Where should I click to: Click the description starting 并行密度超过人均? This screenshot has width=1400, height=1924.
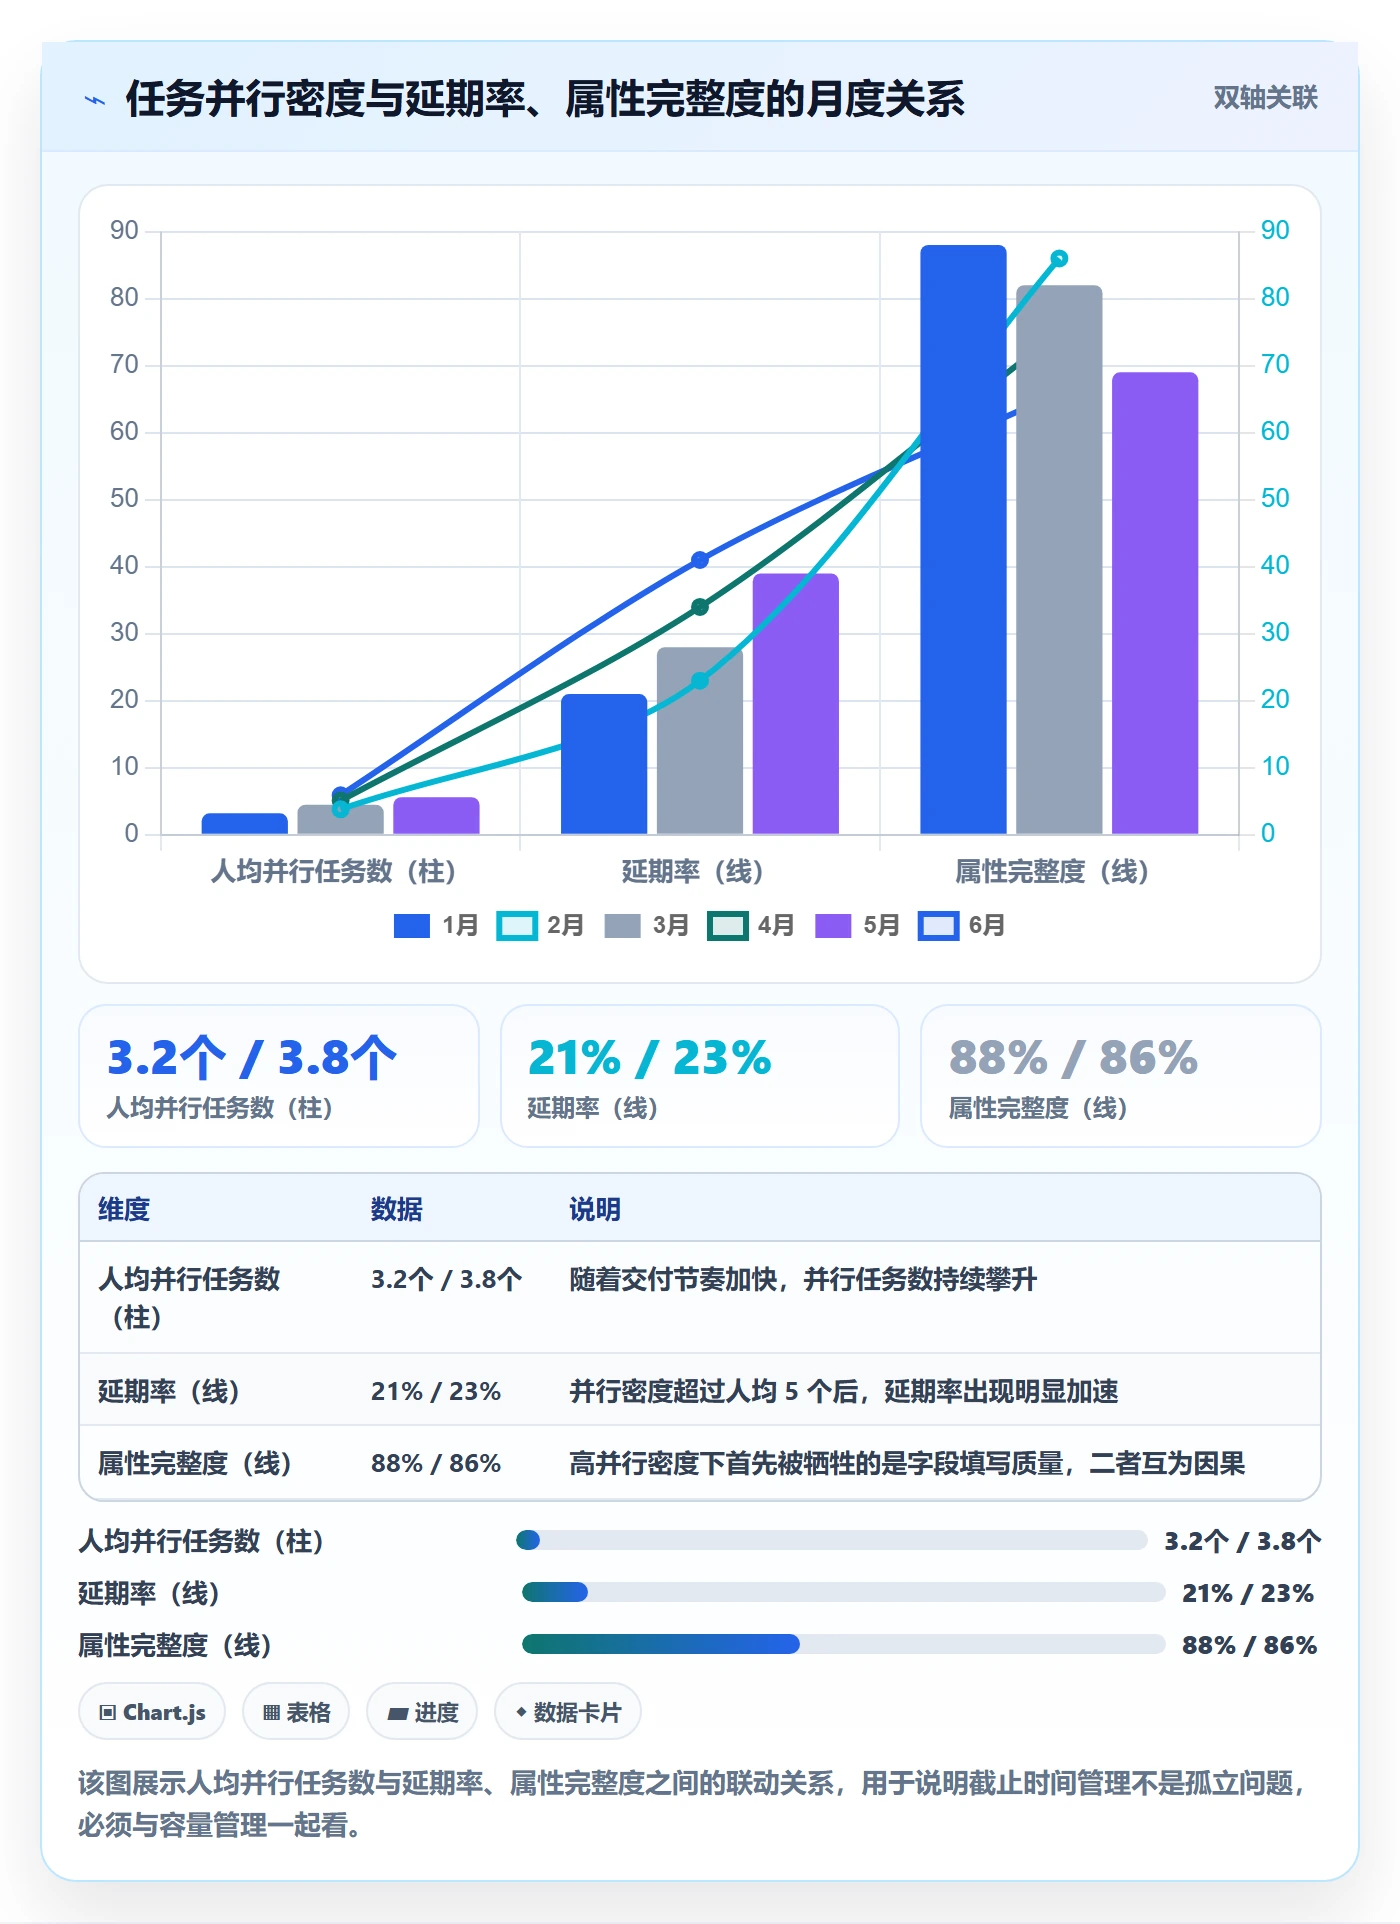click(x=844, y=1391)
